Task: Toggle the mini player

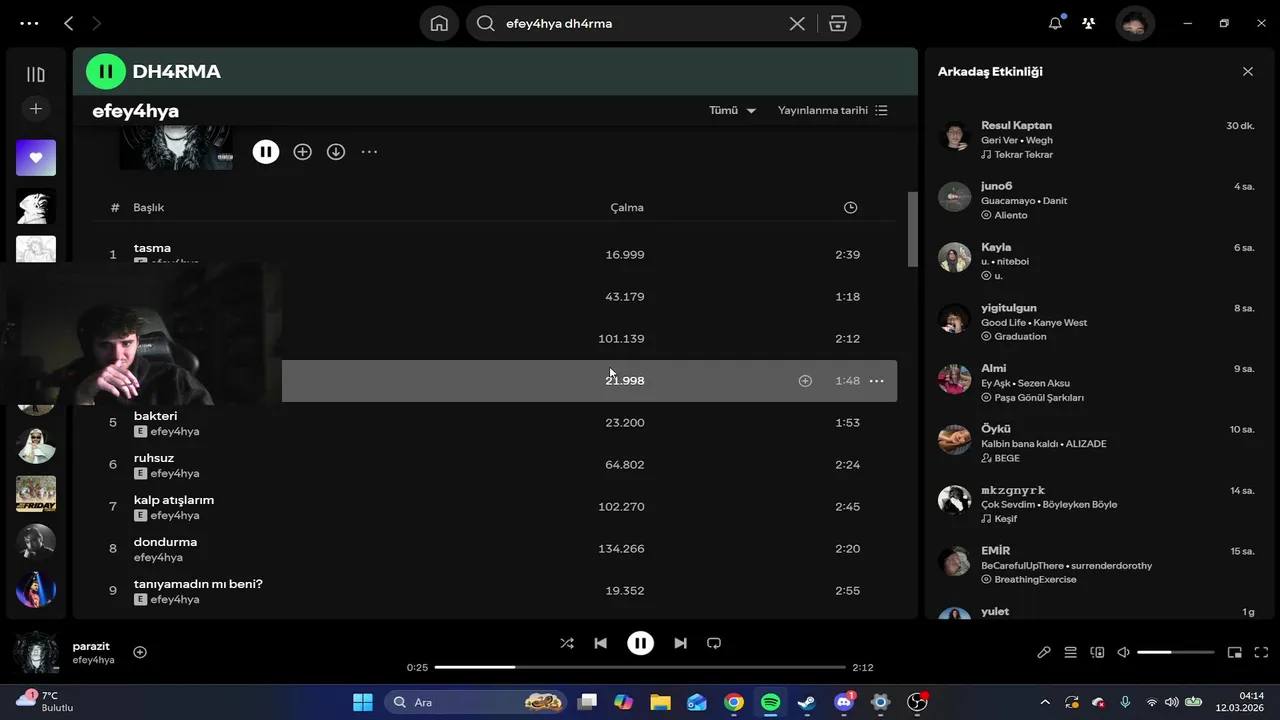Action: (1234, 652)
